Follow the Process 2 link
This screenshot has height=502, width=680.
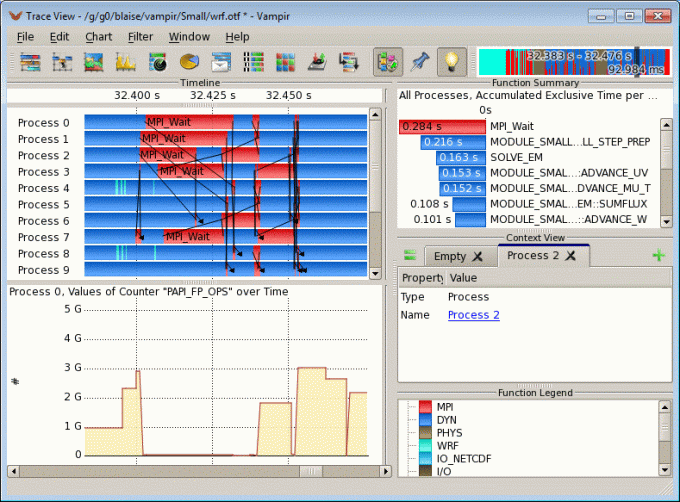474,315
